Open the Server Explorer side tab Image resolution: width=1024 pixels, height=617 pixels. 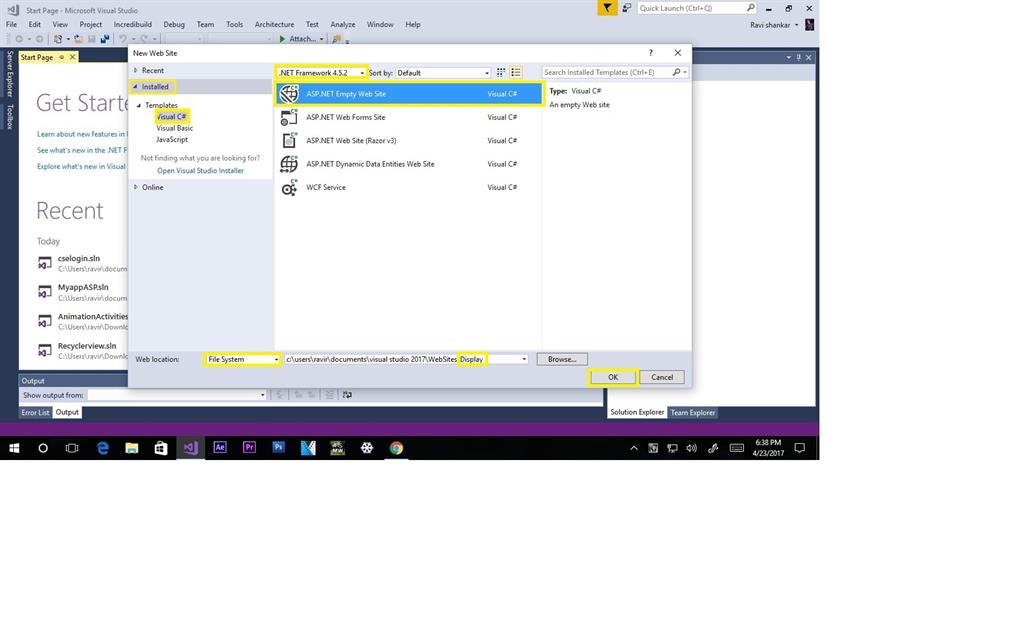click(x=10, y=74)
